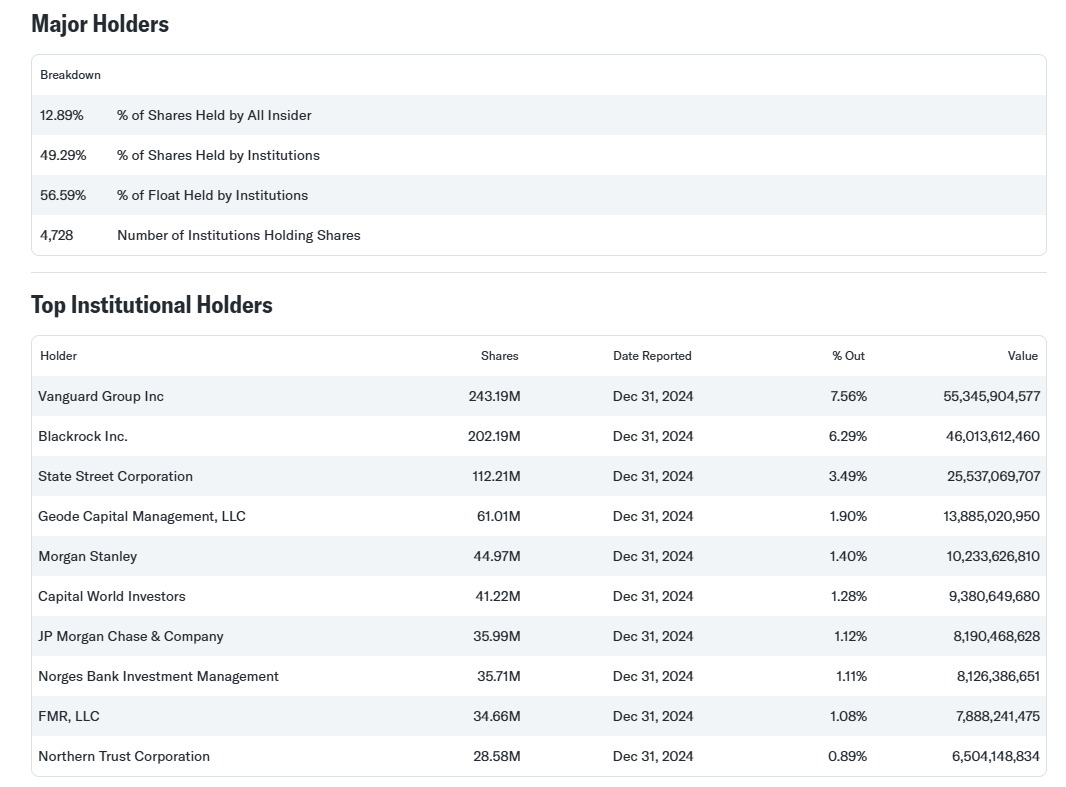1066x787 pixels.
Task: Click the 12.89% insider percentage value
Action: [x=62, y=116]
